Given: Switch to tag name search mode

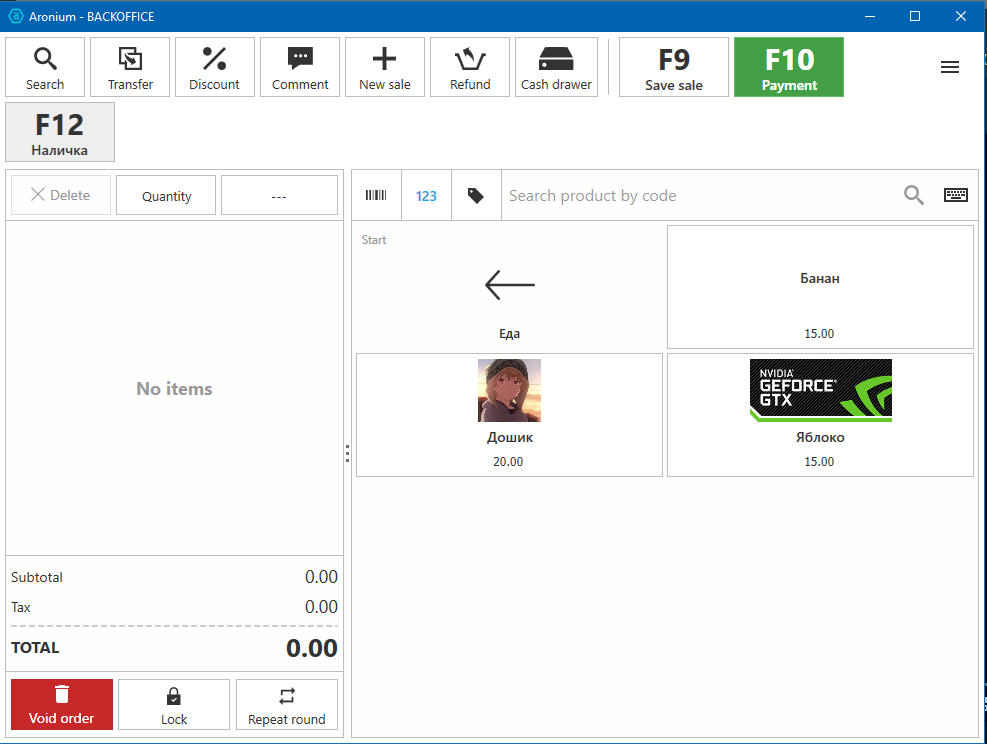Looking at the screenshot, I should [476, 196].
